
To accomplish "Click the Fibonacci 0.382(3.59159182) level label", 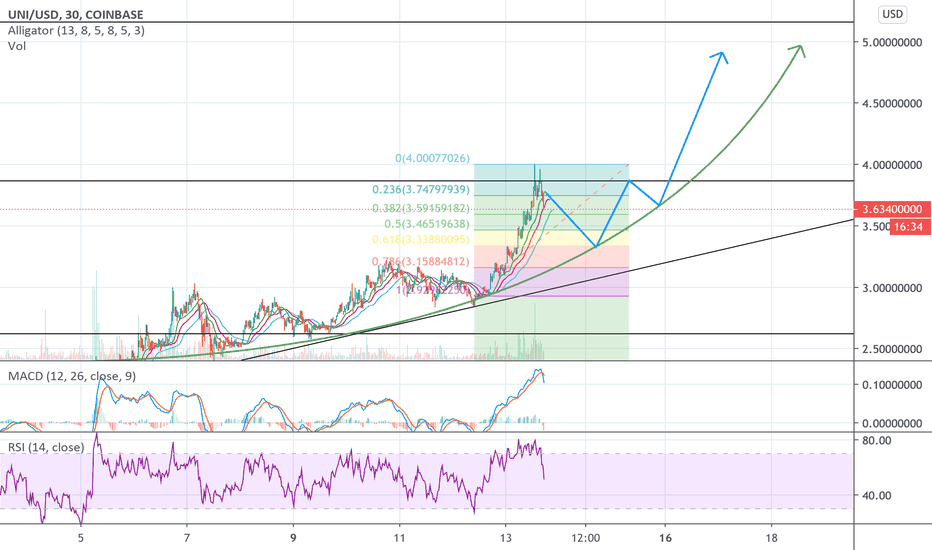I will [421, 208].
